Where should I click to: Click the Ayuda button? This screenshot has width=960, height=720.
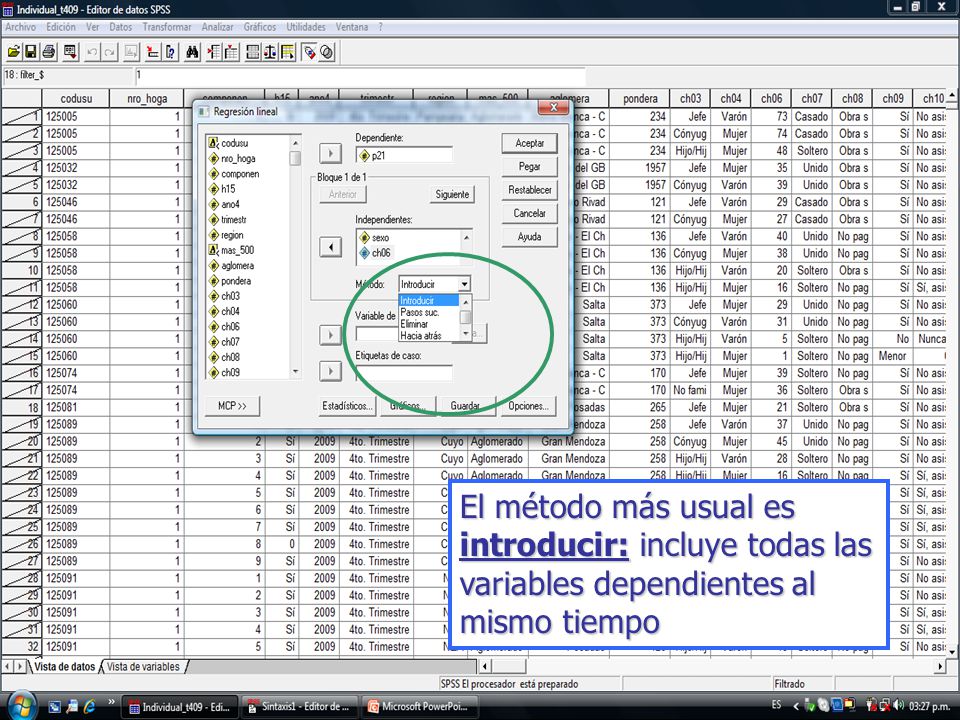pyautogui.click(x=530, y=236)
